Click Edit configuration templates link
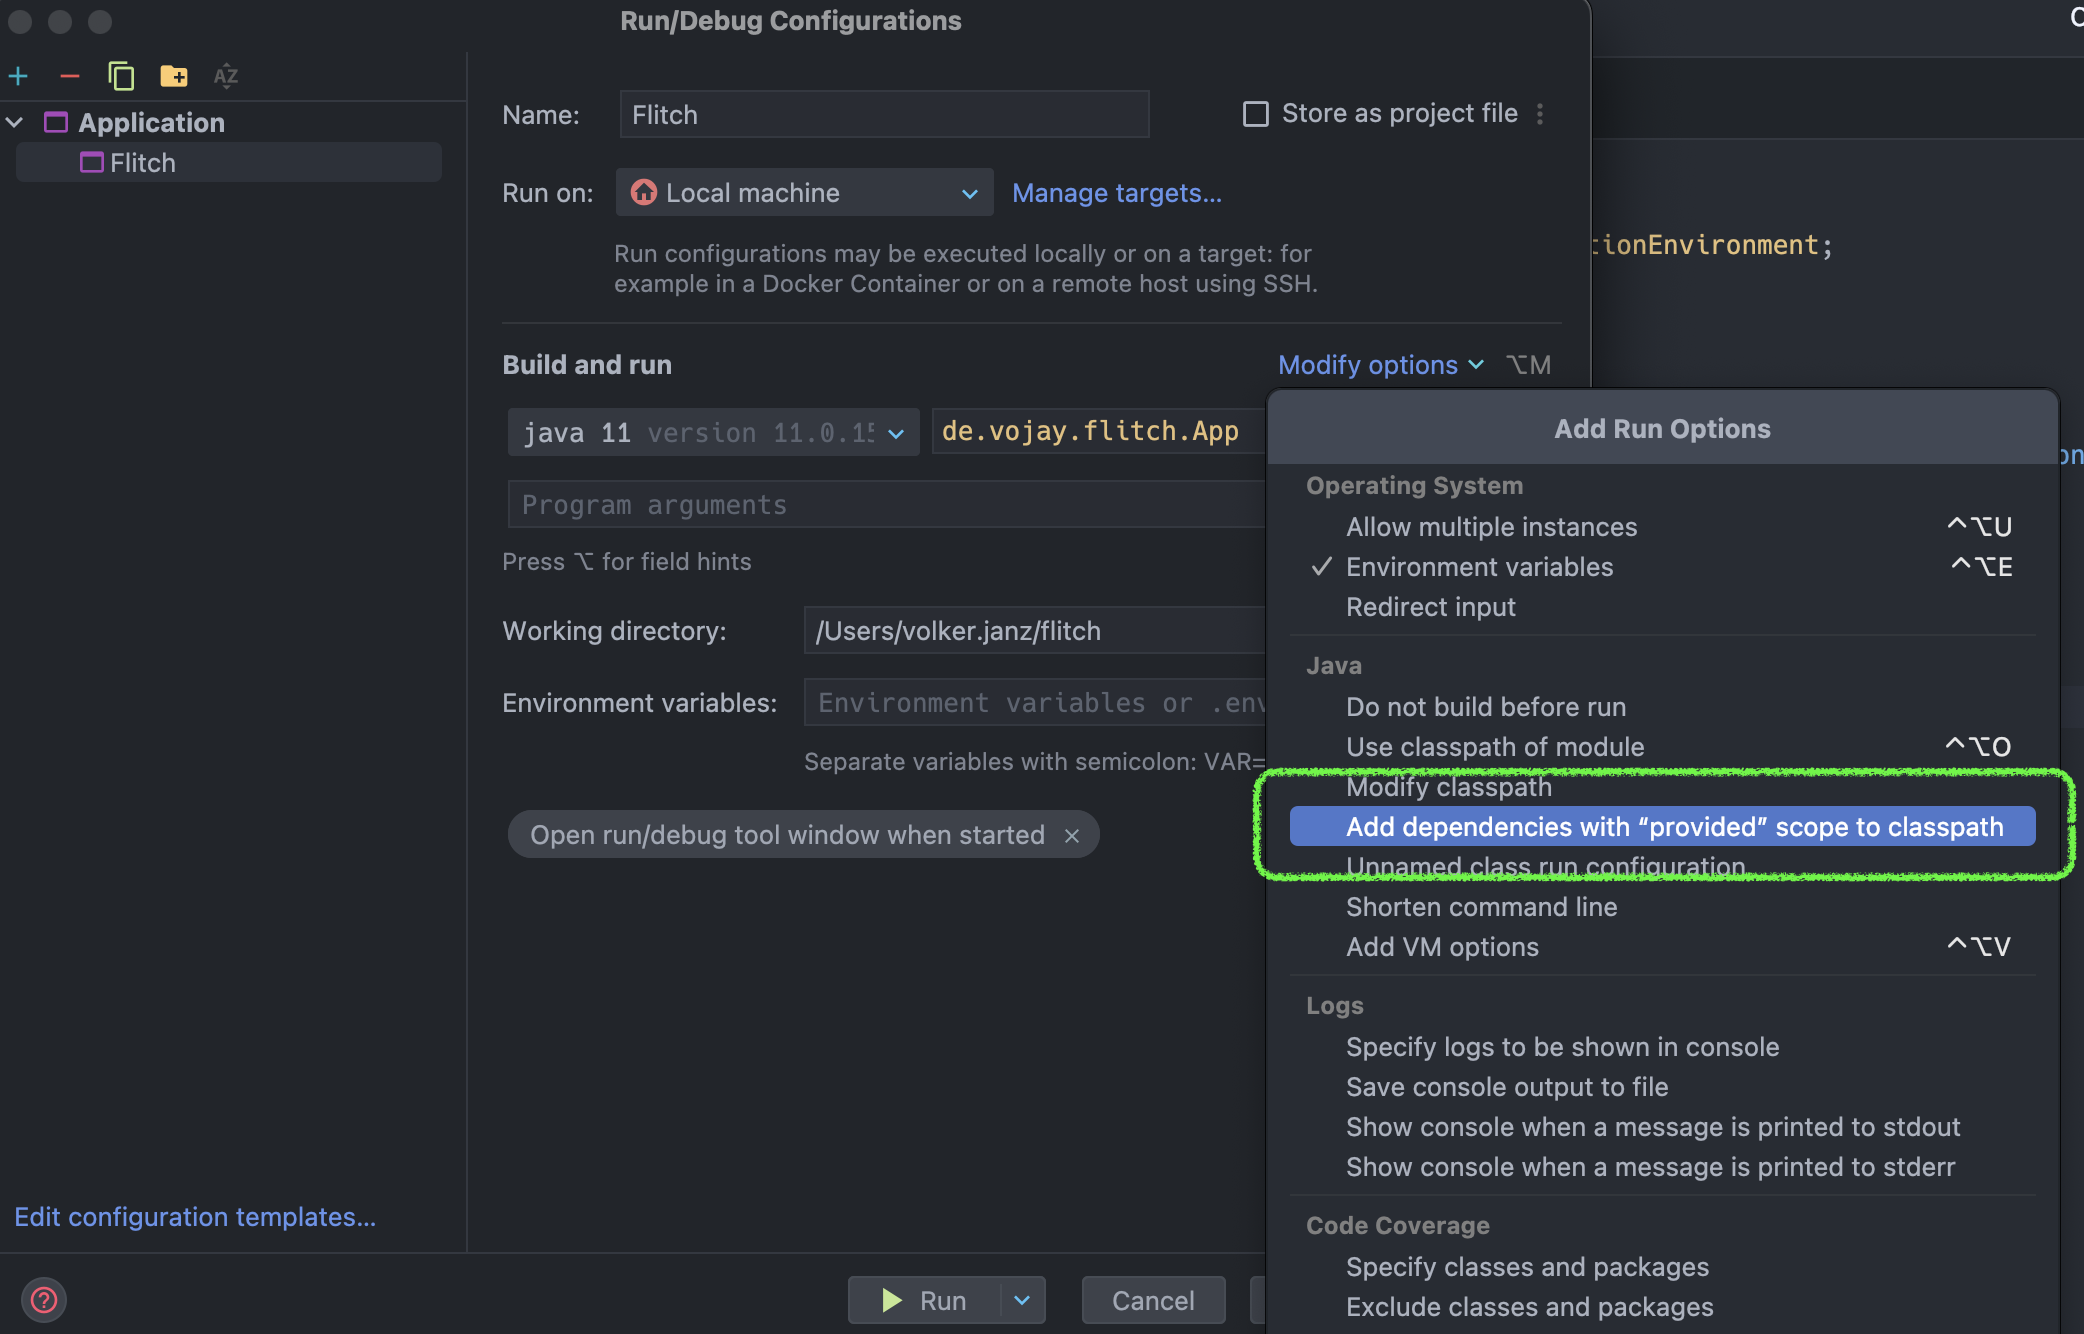Image resolution: width=2084 pixels, height=1334 pixels. (x=194, y=1214)
